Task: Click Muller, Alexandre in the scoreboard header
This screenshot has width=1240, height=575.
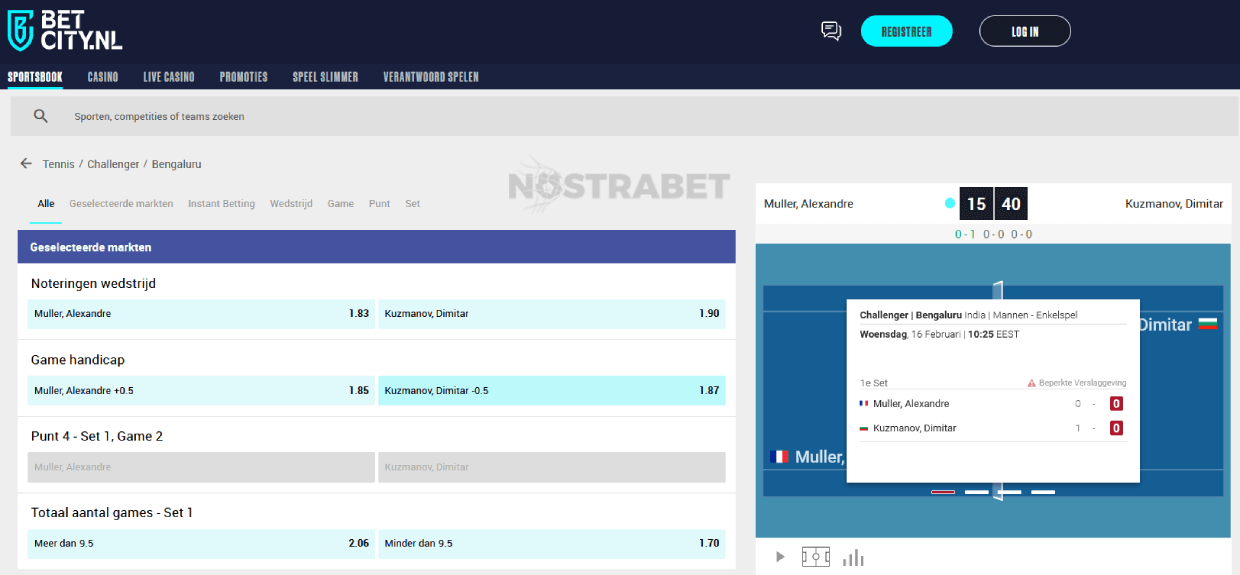Action: (x=809, y=204)
